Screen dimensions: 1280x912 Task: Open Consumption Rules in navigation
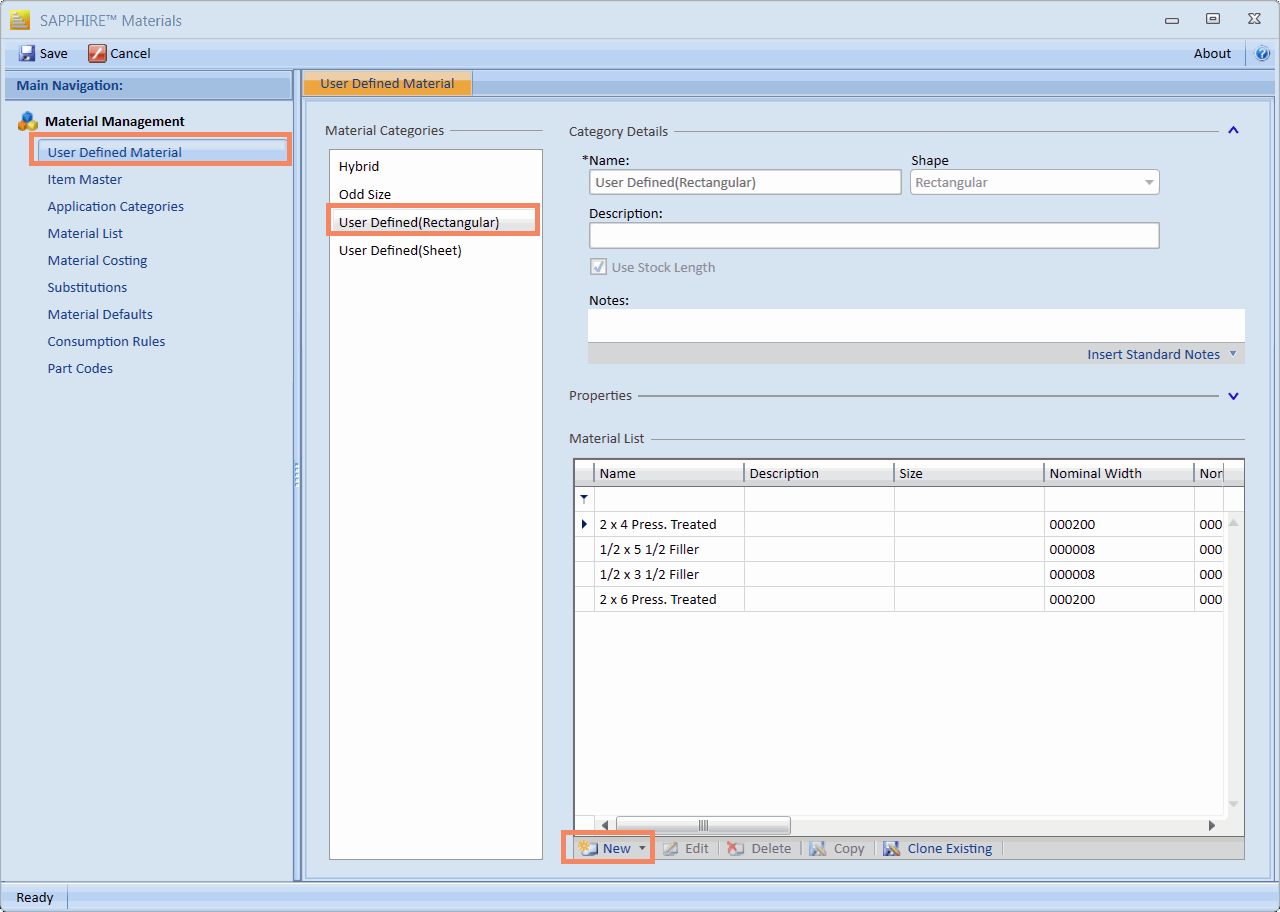pyautogui.click(x=106, y=341)
